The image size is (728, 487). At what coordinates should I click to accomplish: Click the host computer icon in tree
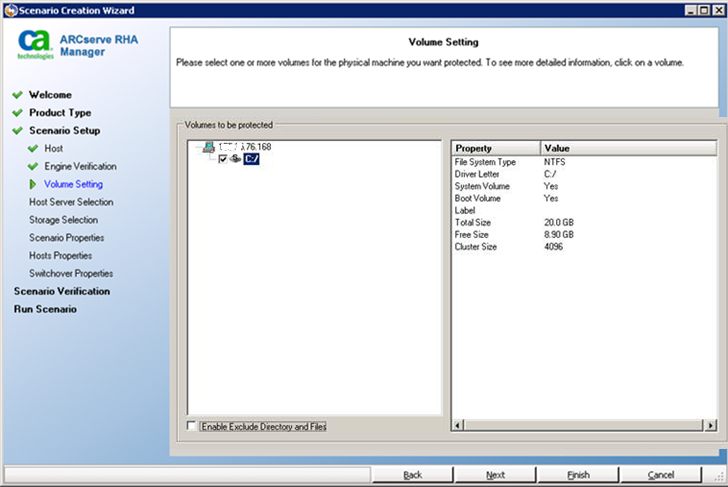click(x=208, y=147)
